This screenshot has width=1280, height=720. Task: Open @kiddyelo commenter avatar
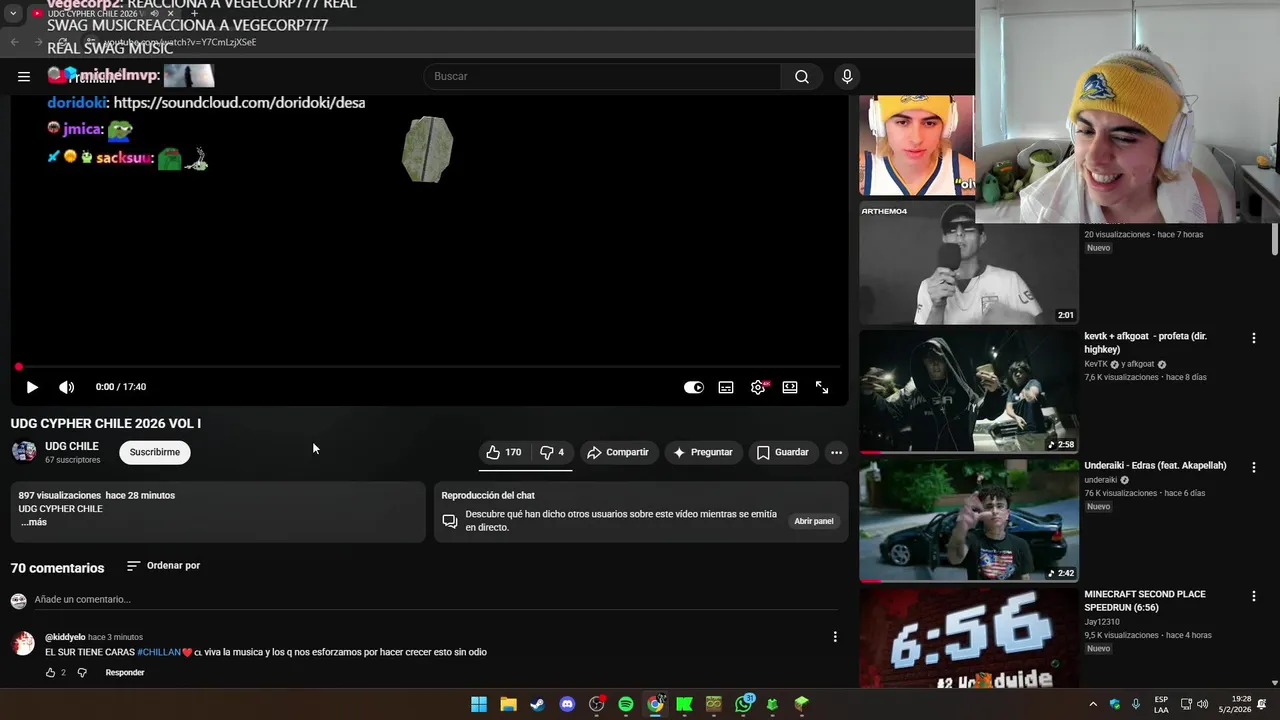pos(23,643)
